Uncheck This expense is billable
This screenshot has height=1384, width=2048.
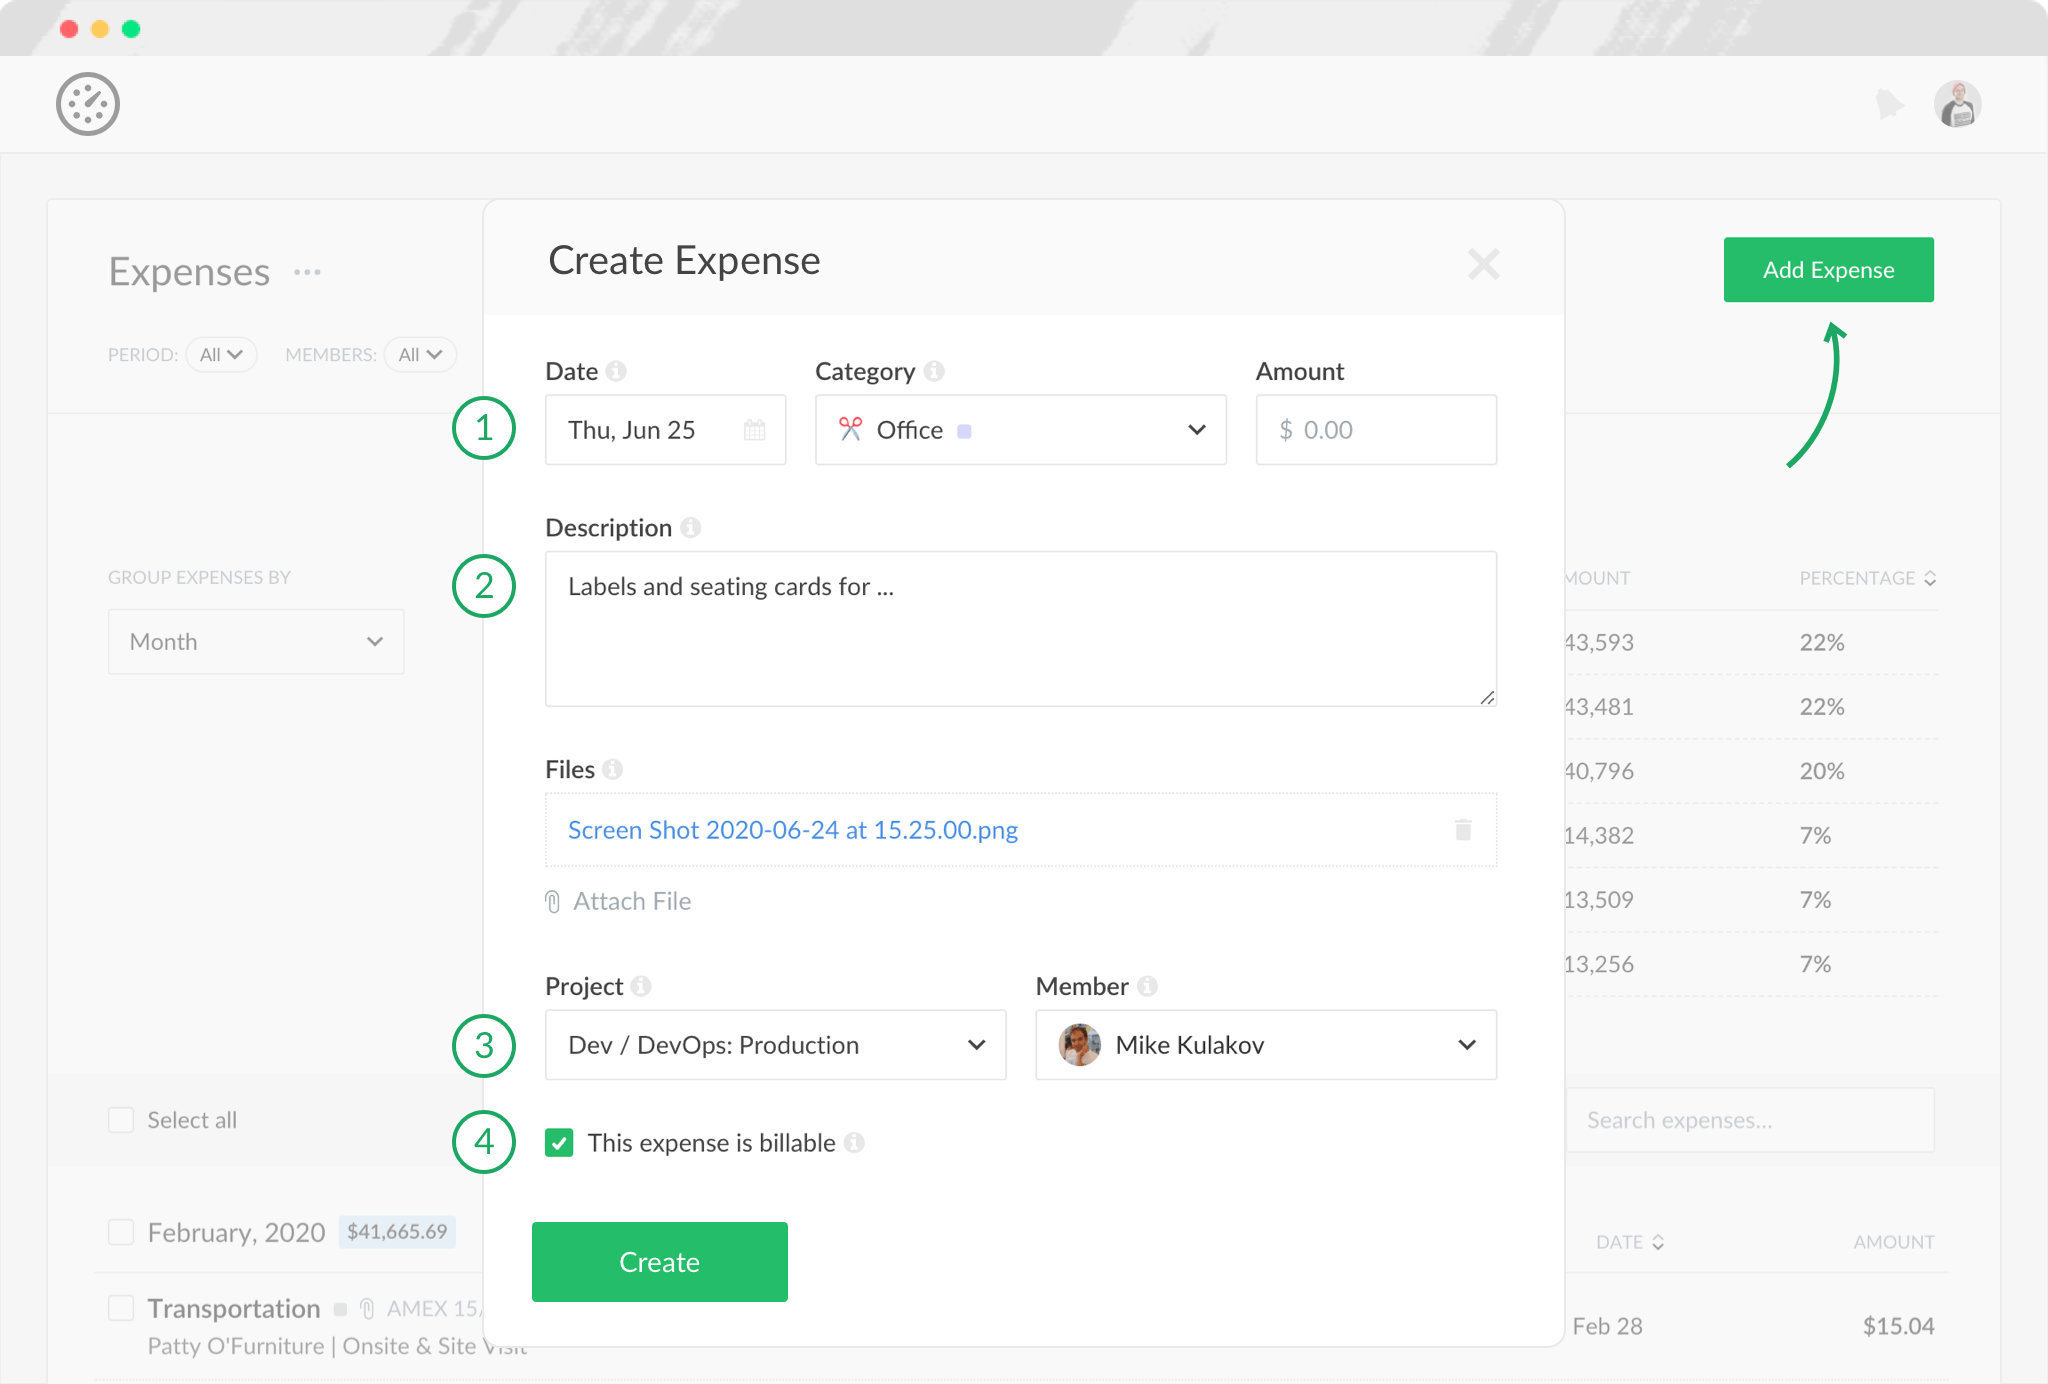click(x=559, y=1142)
